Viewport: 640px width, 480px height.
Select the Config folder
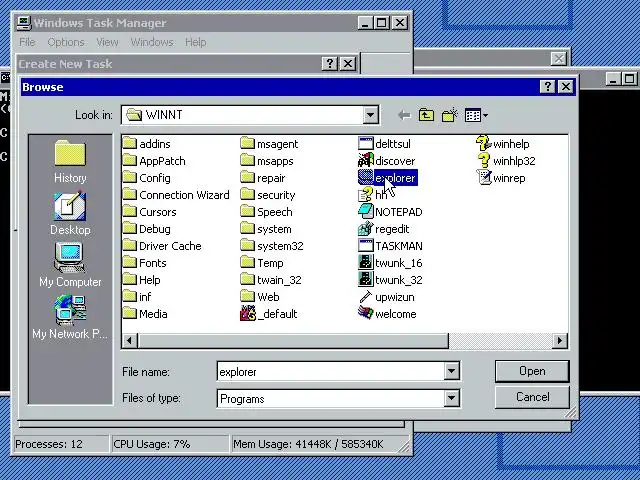coord(147,178)
